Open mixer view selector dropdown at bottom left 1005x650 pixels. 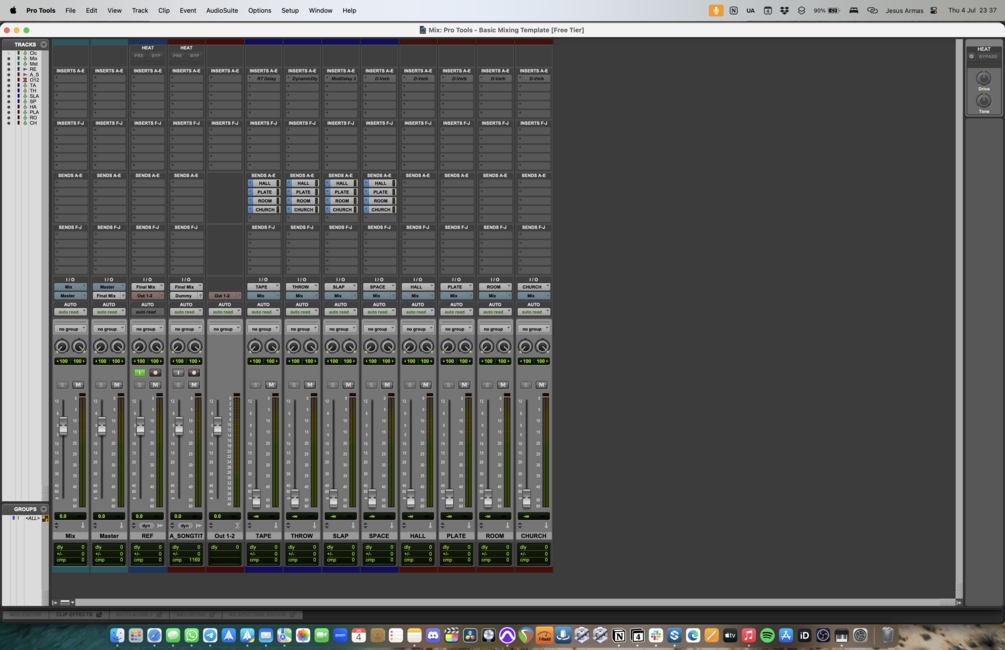tap(67, 603)
